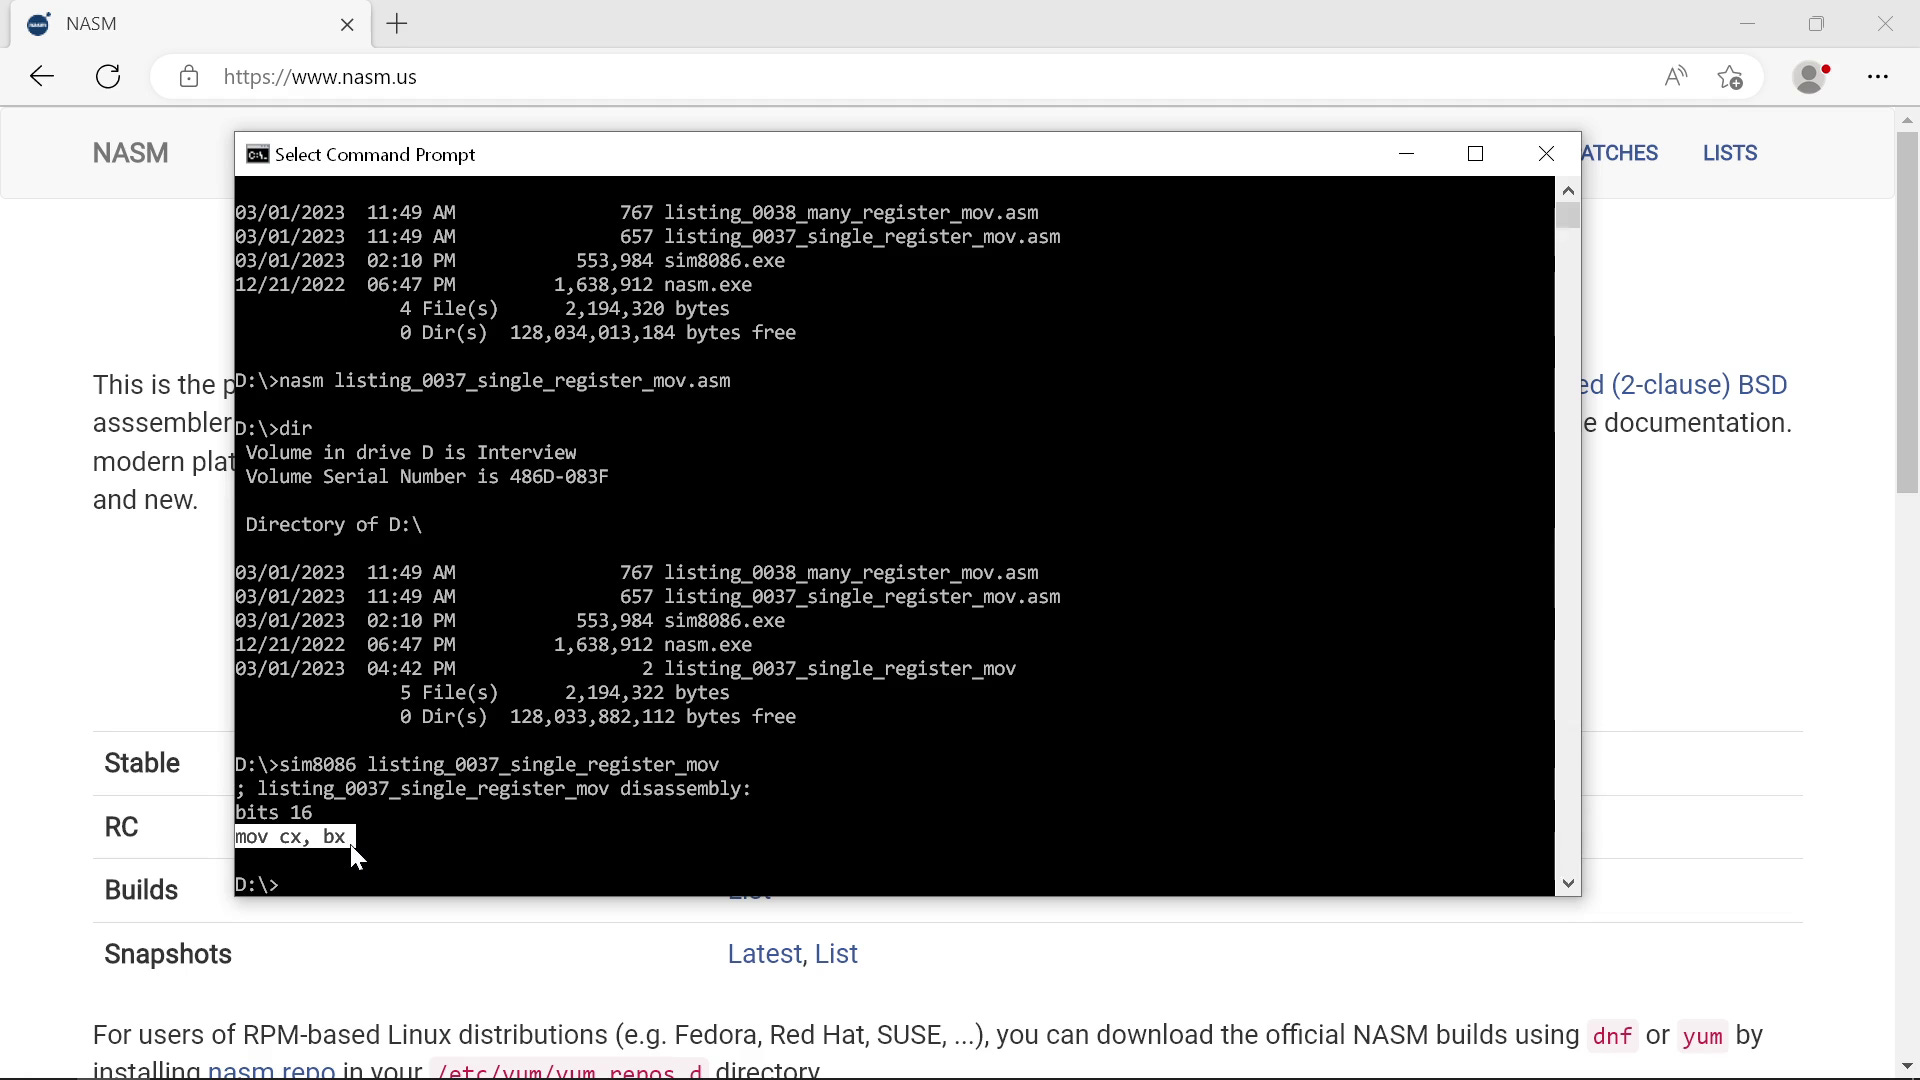Maximize the Command Prompt window
1920x1080 pixels.
pyautogui.click(x=1475, y=154)
